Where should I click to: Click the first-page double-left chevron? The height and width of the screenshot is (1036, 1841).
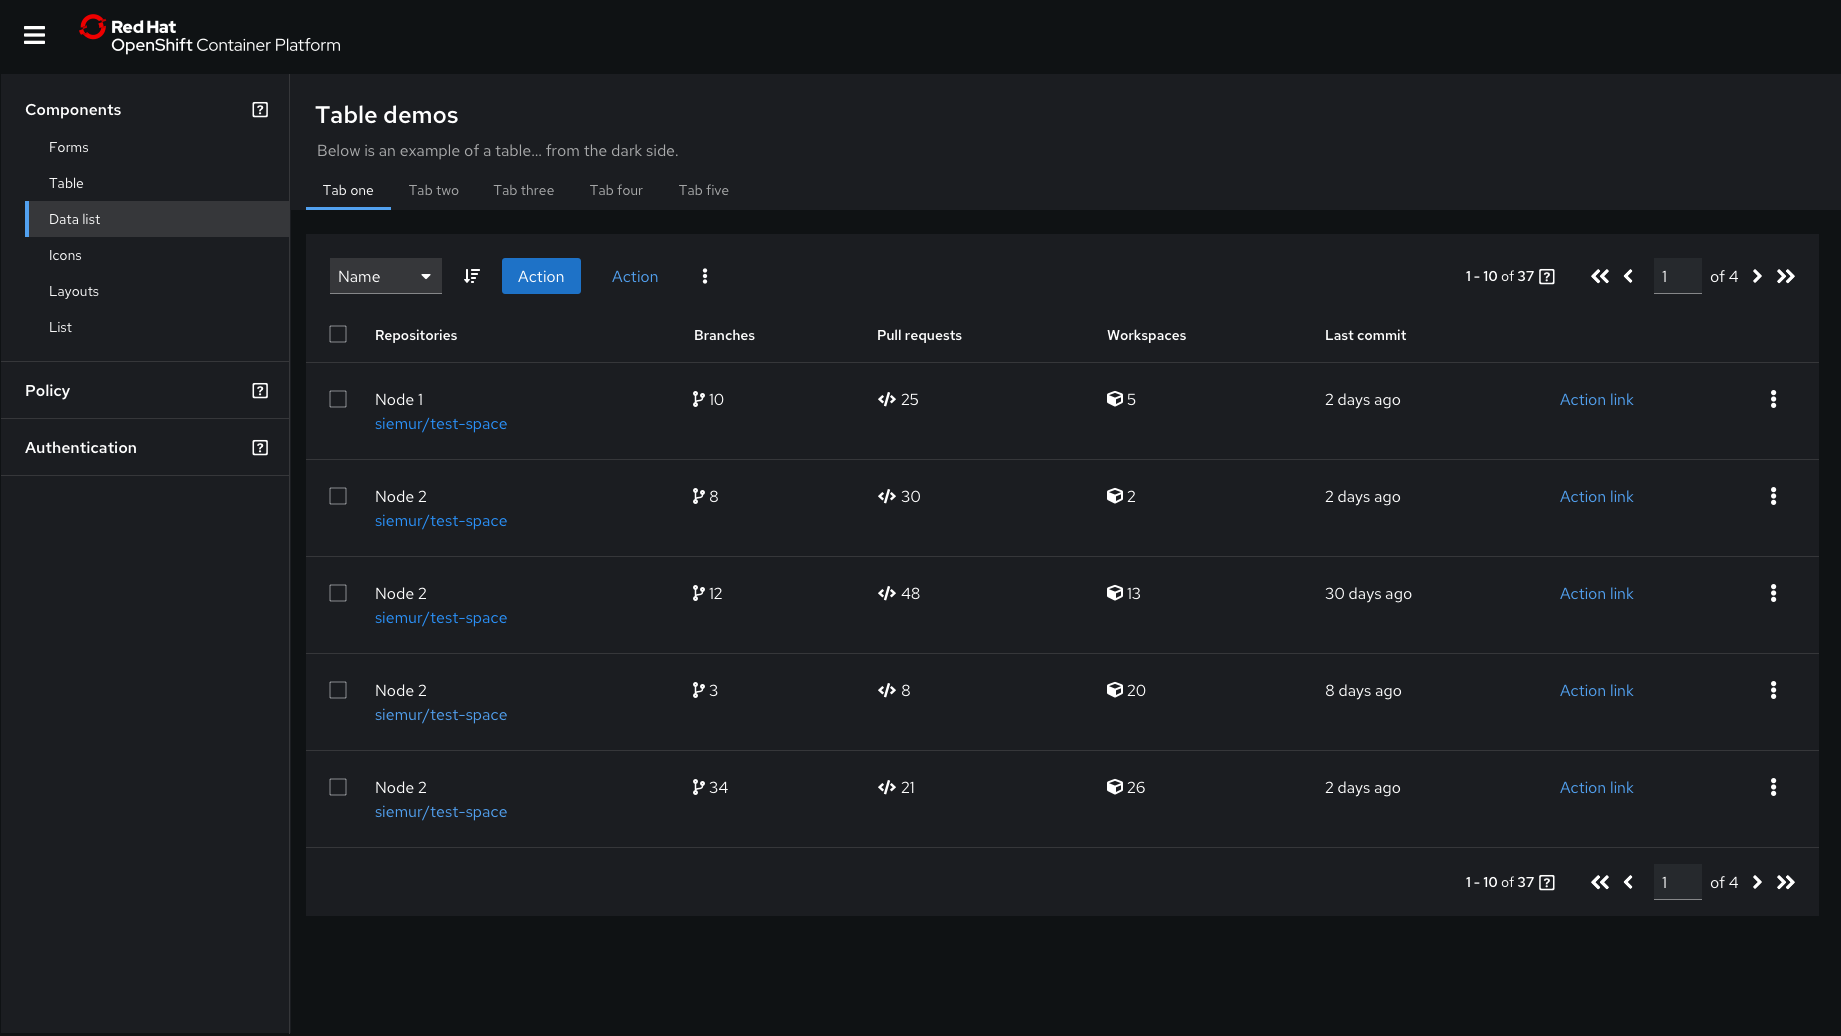click(x=1600, y=276)
